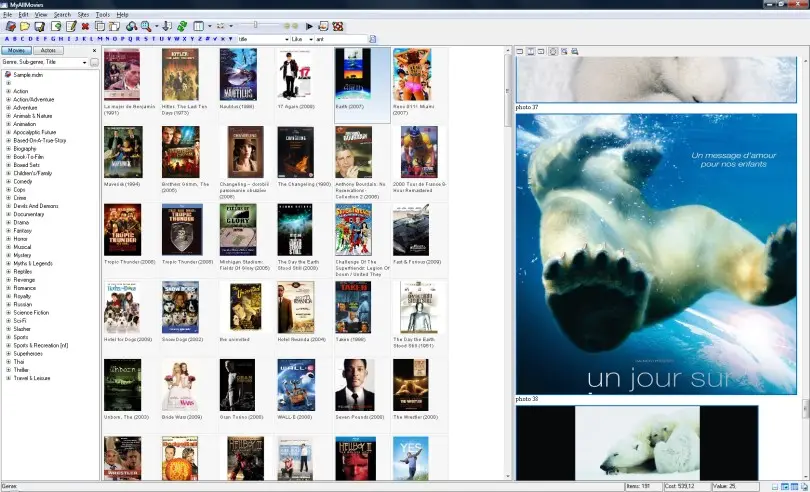Screen dimensions: 810x492
Task: Click the paste icon in the toolbar
Action: coord(114,26)
